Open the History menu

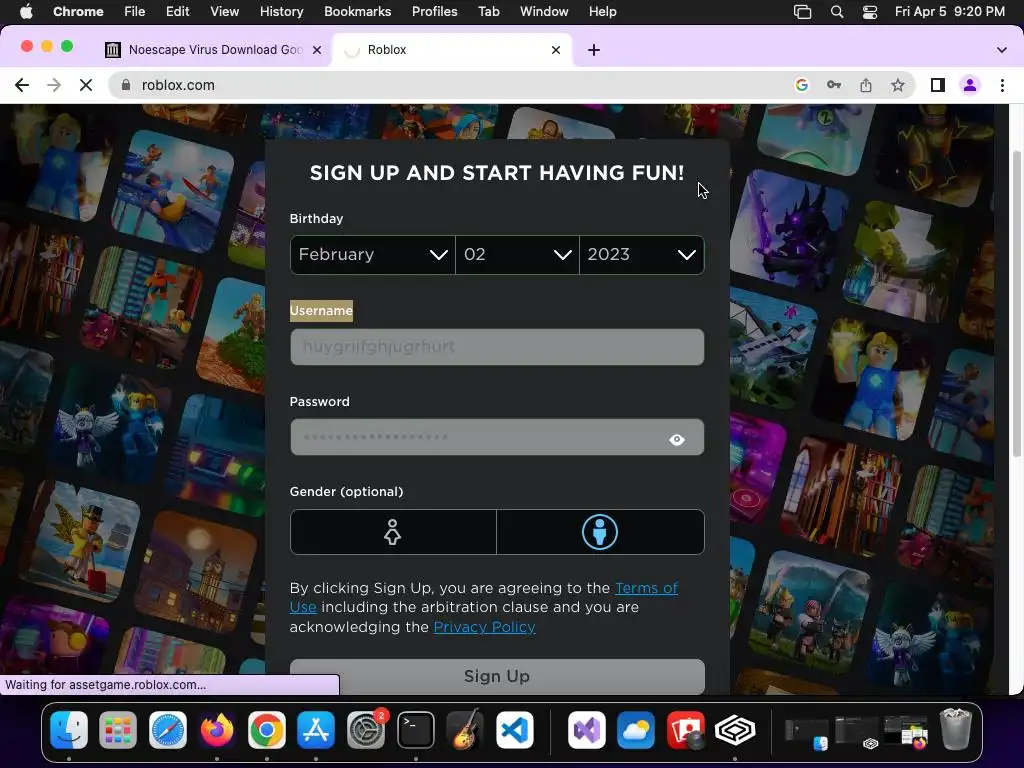coord(281,11)
